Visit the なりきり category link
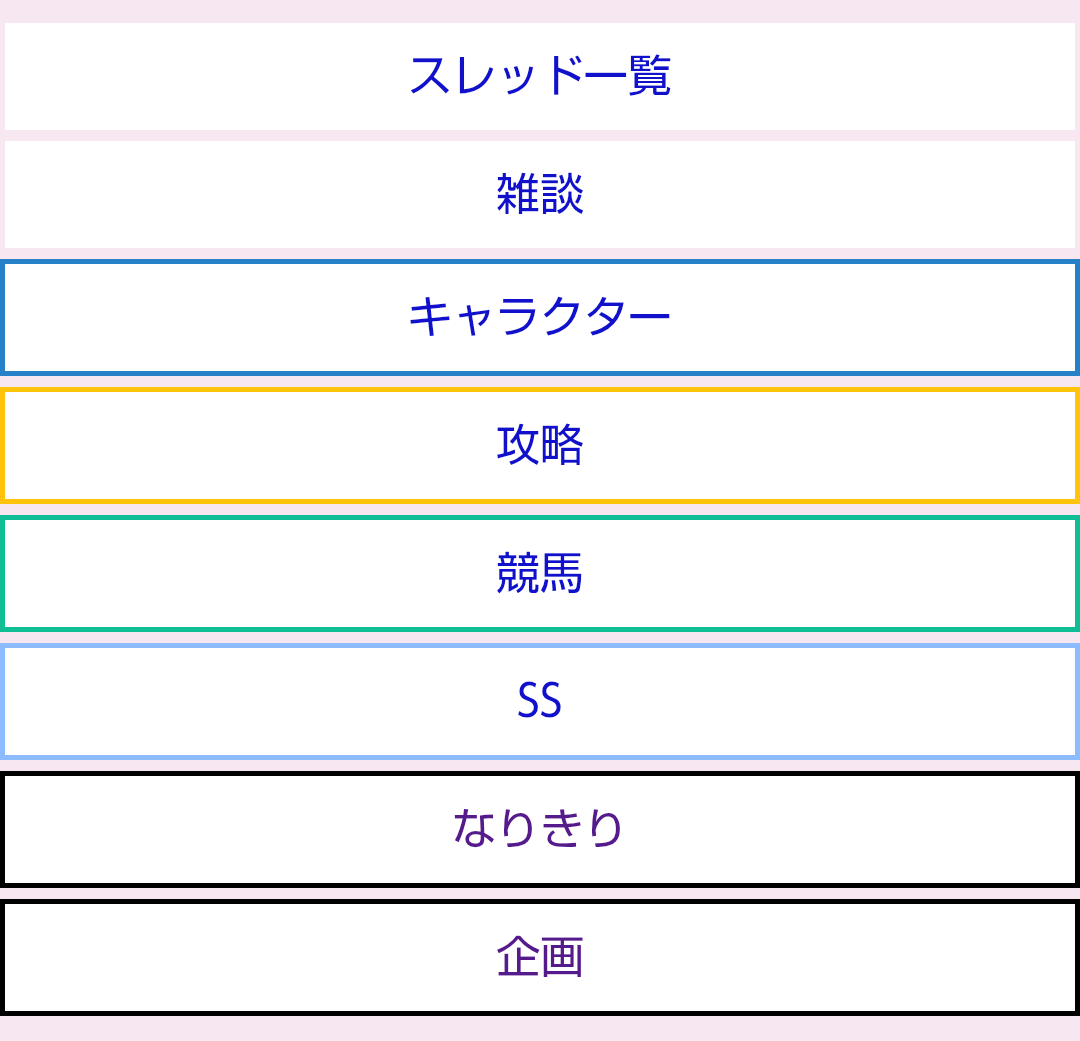Image resolution: width=1080 pixels, height=1041 pixels. (540, 829)
